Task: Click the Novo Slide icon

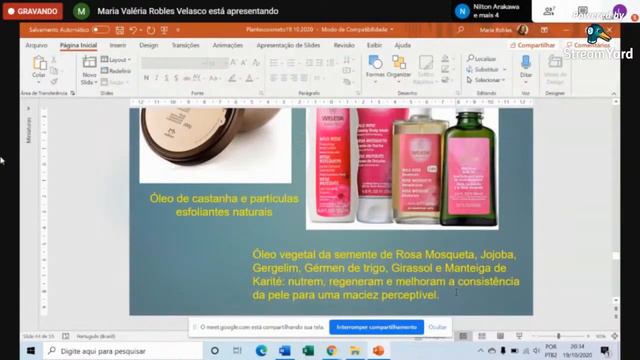Action: (x=89, y=63)
